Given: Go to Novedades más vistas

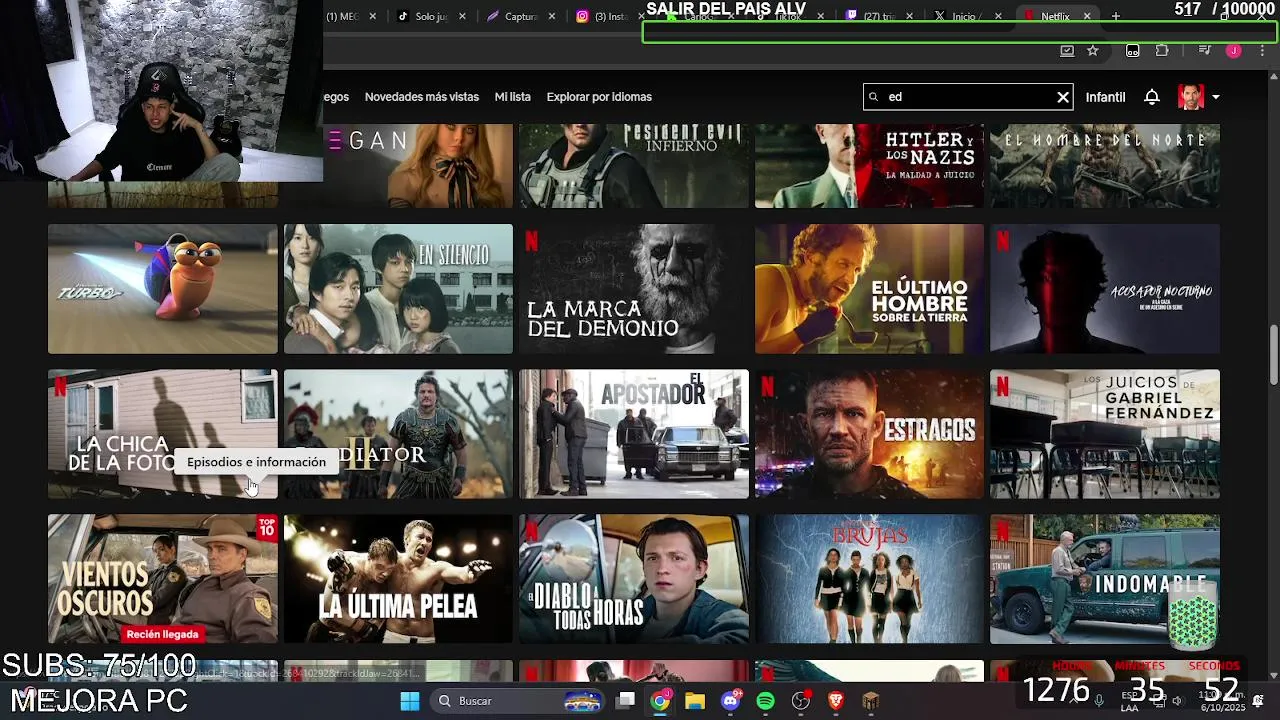Looking at the screenshot, I should coord(422,97).
